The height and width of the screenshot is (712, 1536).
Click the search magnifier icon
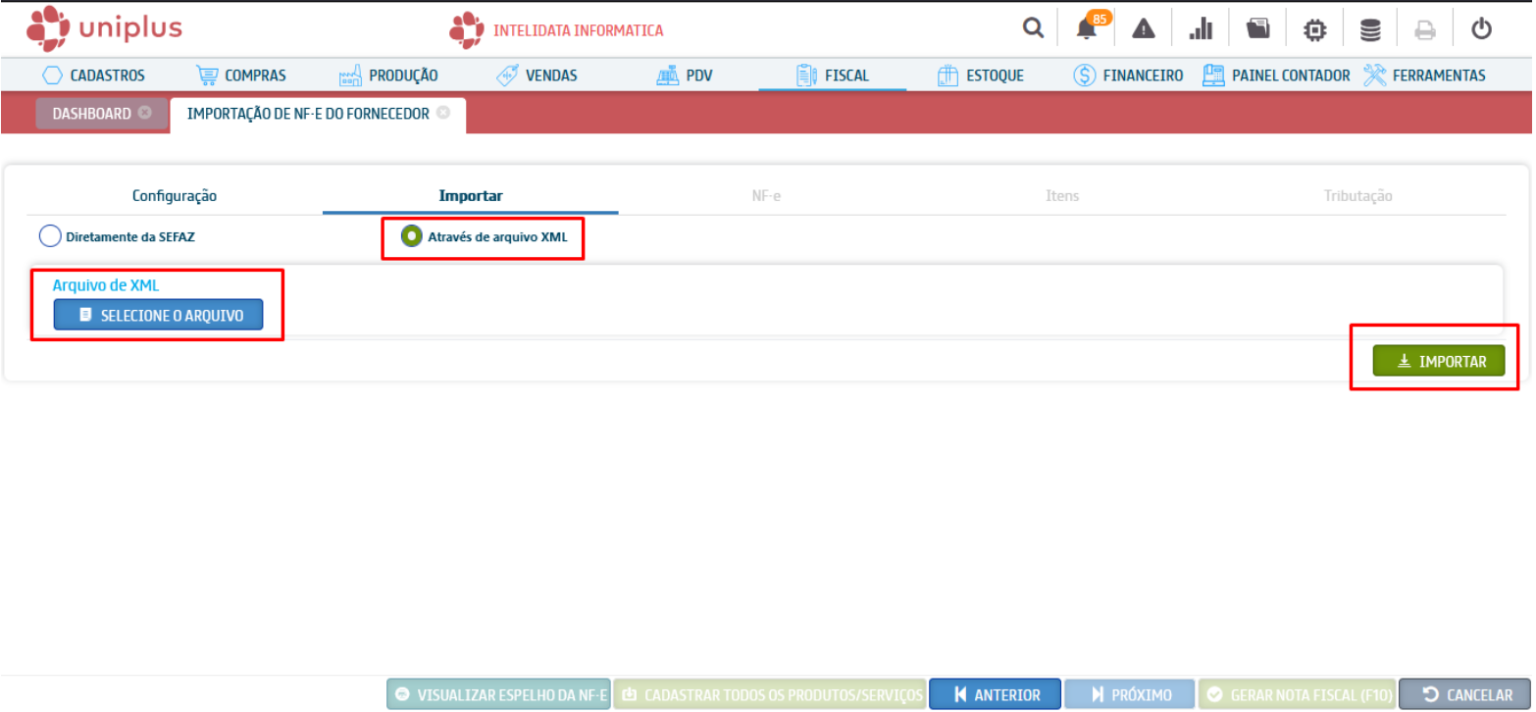pyautogui.click(x=1032, y=29)
